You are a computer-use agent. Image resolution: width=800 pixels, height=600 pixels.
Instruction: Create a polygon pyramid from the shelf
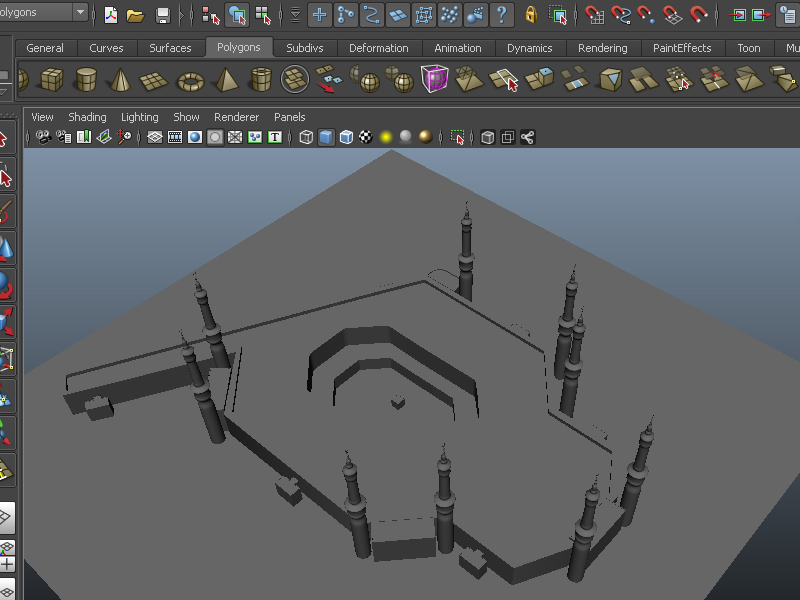(227, 80)
